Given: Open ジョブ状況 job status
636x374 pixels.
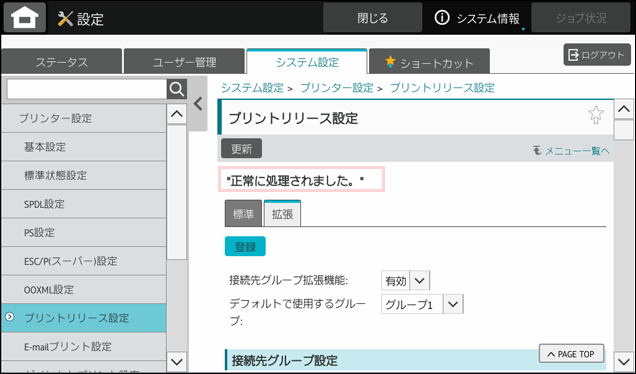Looking at the screenshot, I should [x=581, y=18].
